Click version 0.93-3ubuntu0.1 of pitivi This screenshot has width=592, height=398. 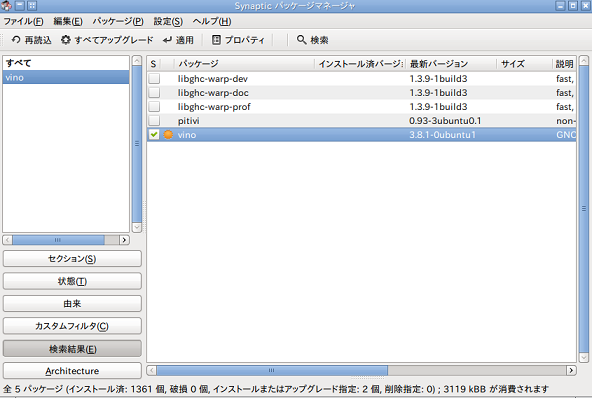[445, 120]
